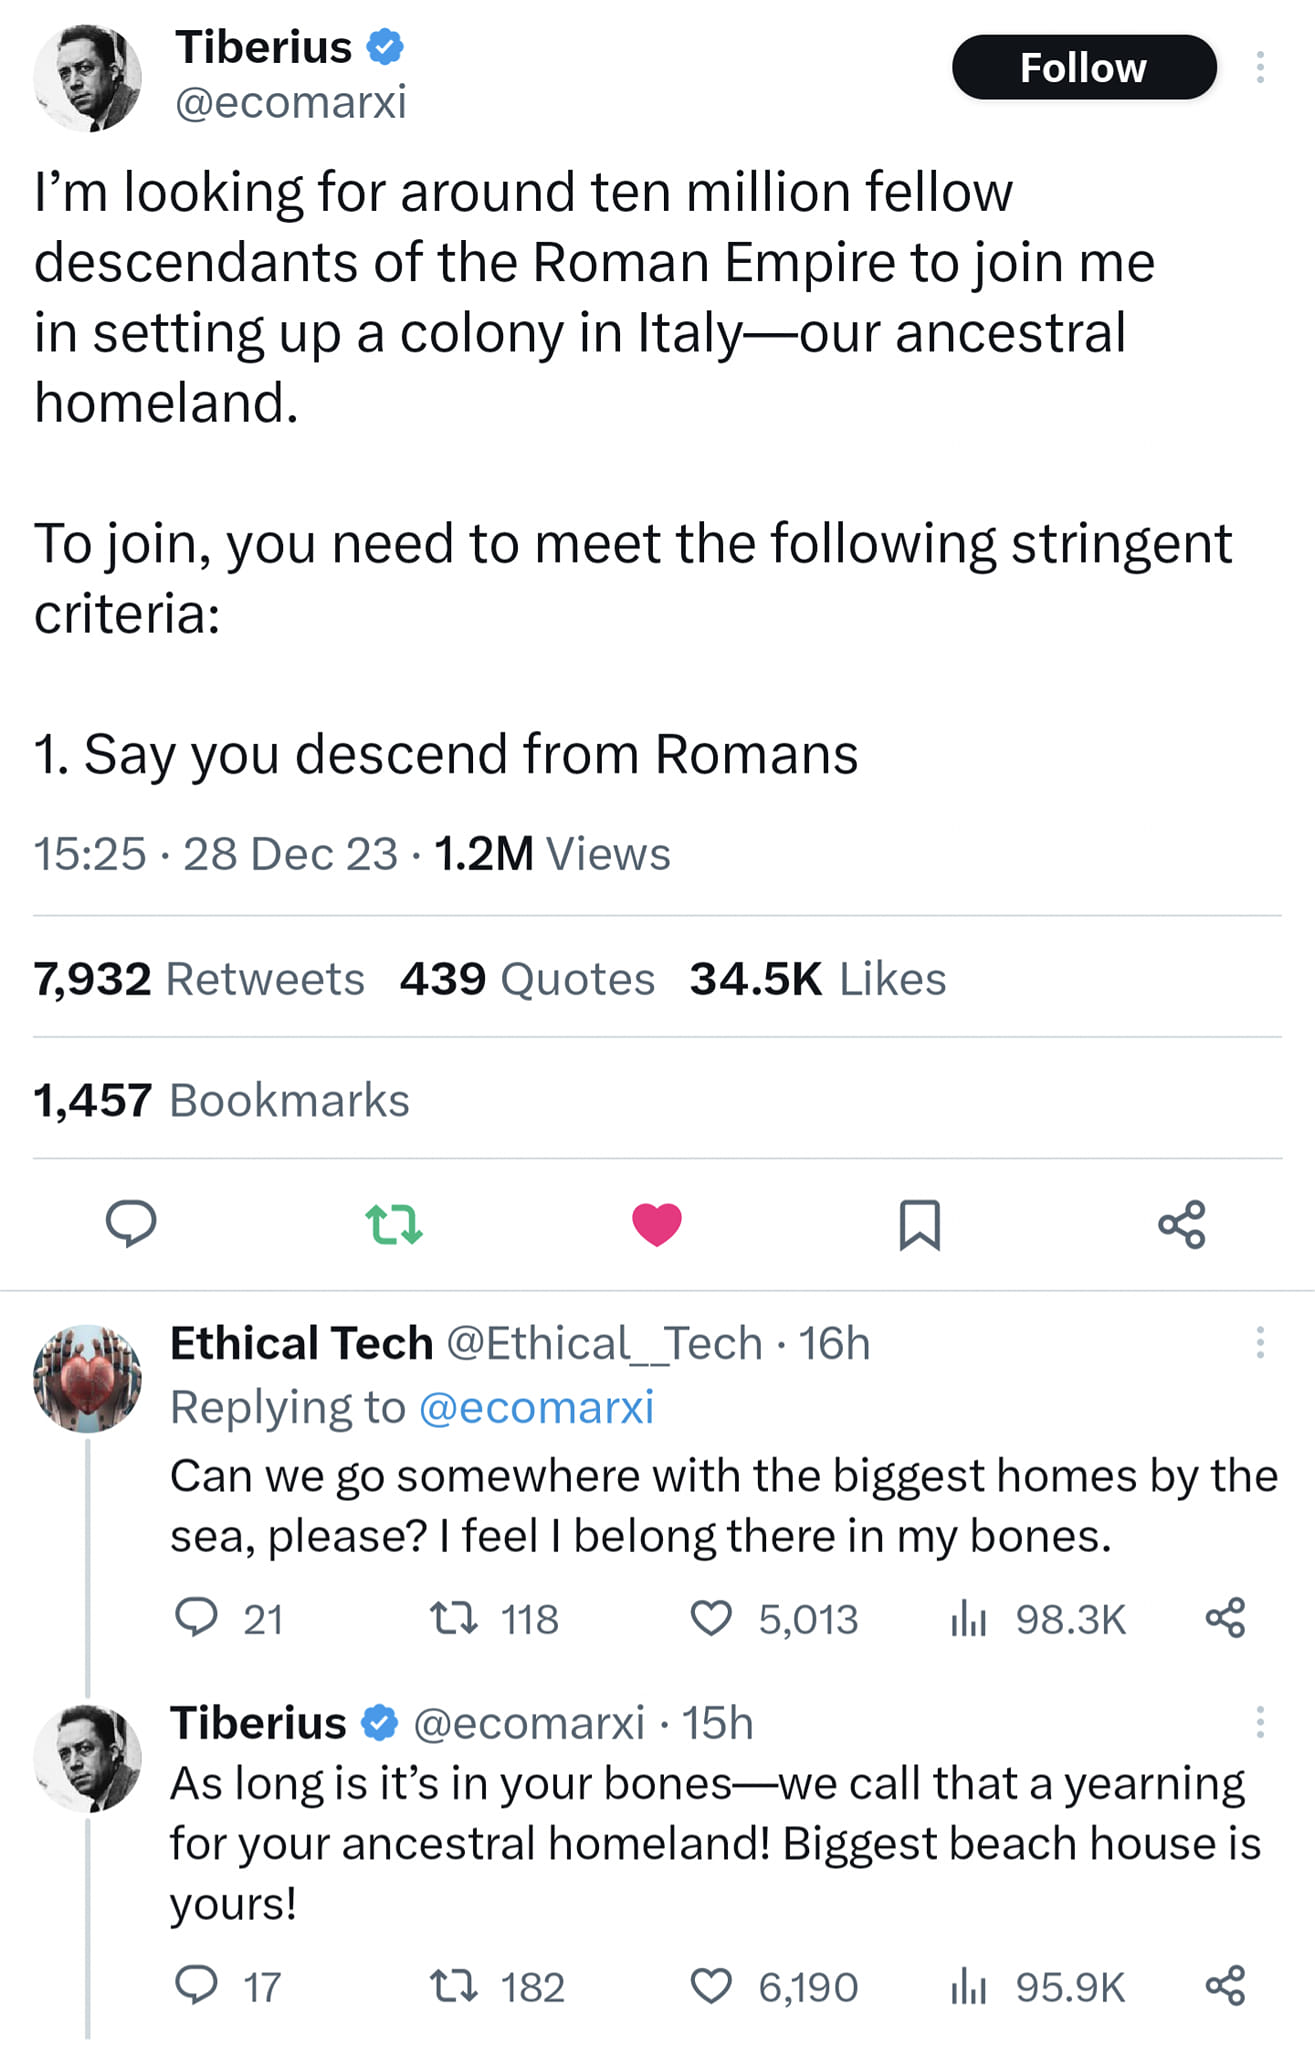Open more options on Tiberius's reply
Screen dimensions: 1315x2048
point(1260,1722)
